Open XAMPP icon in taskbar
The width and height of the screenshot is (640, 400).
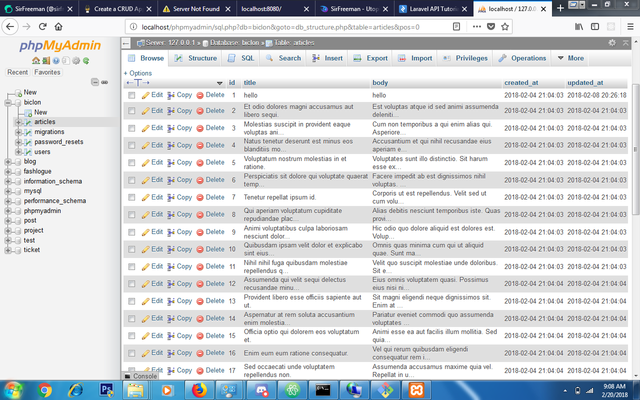click(416, 390)
